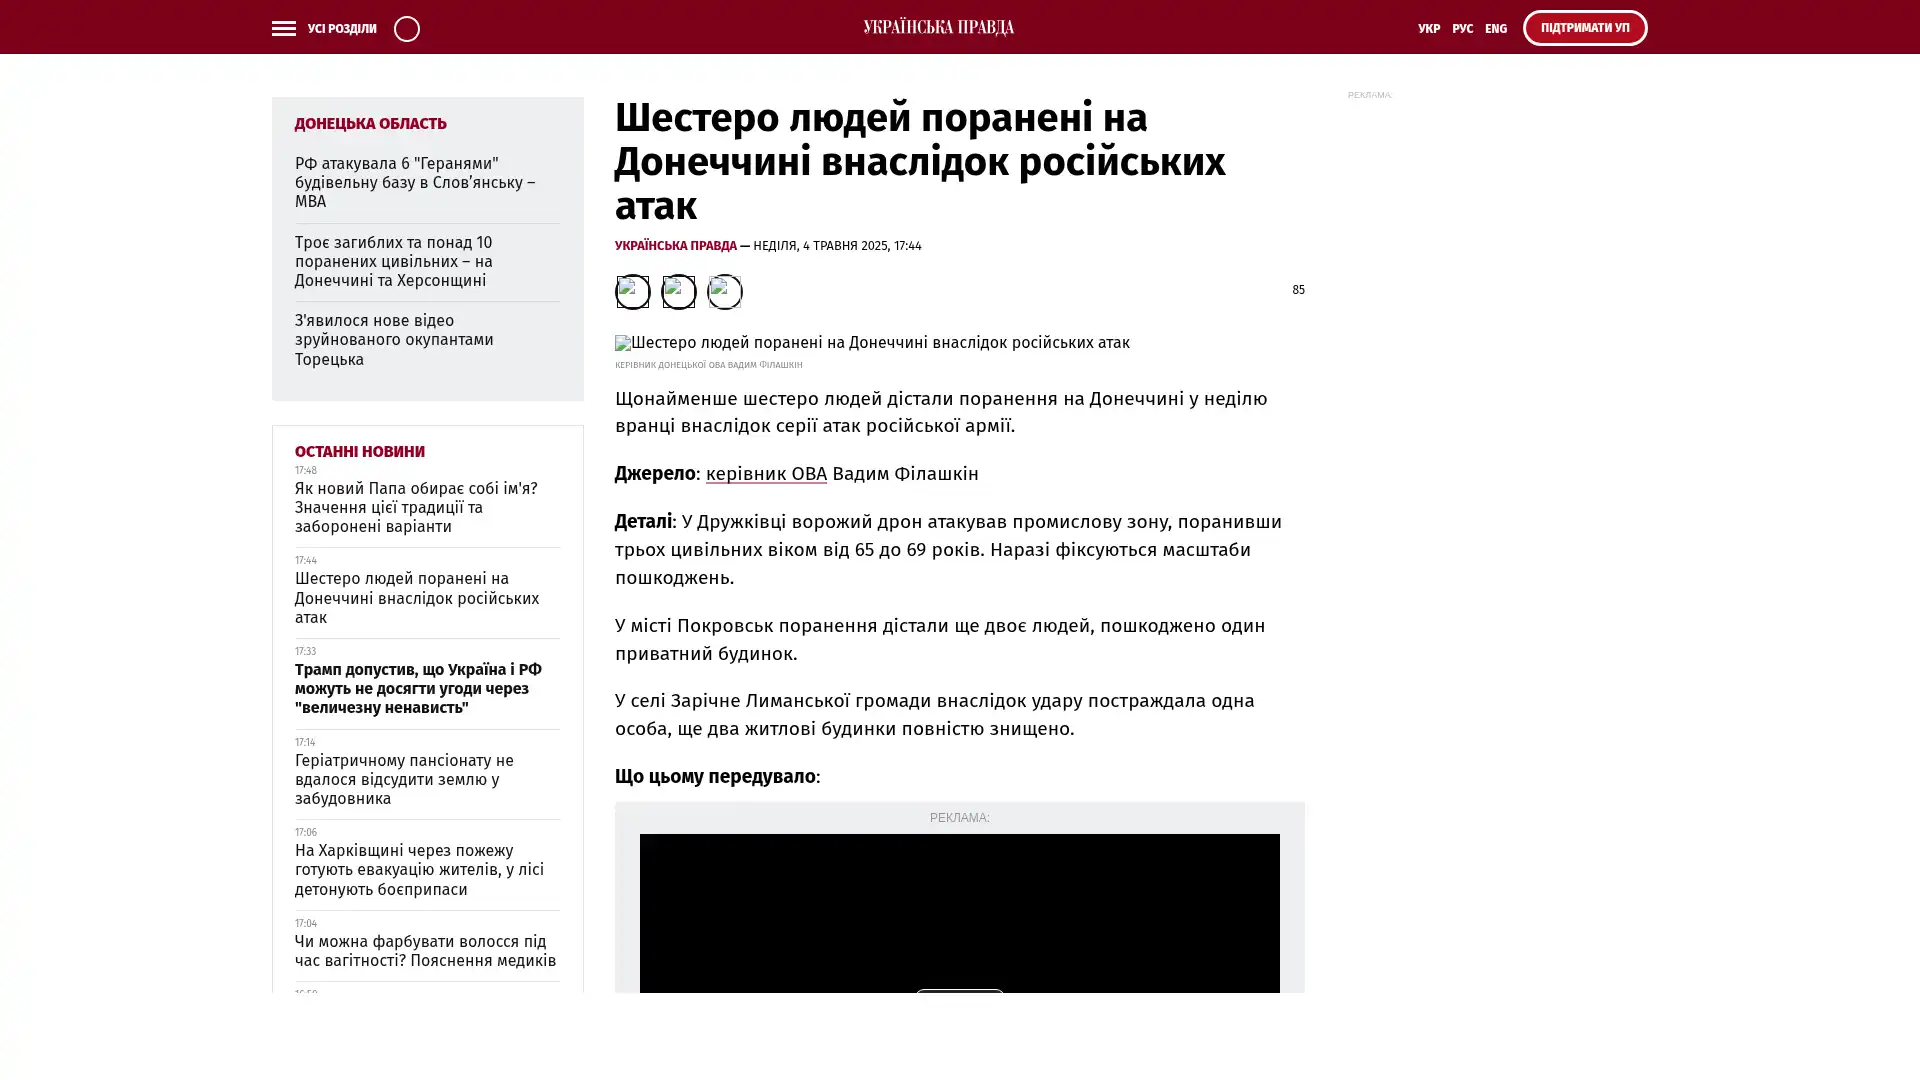Screen dimensions: 1920x1080
Task: Click the Українська правда header logo
Action: coord(938,27)
